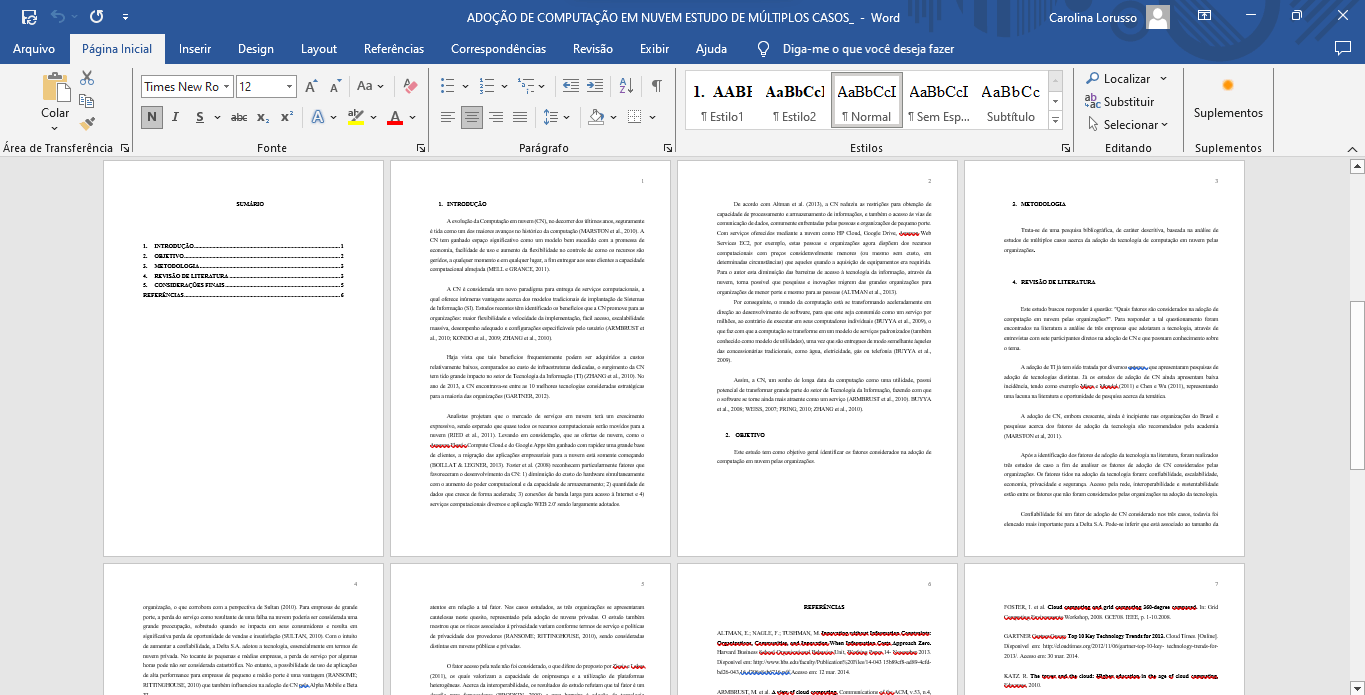Click the Copy icon in the clipboard group
This screenshot has height=695, width=1365.
[x=87, y=101]
